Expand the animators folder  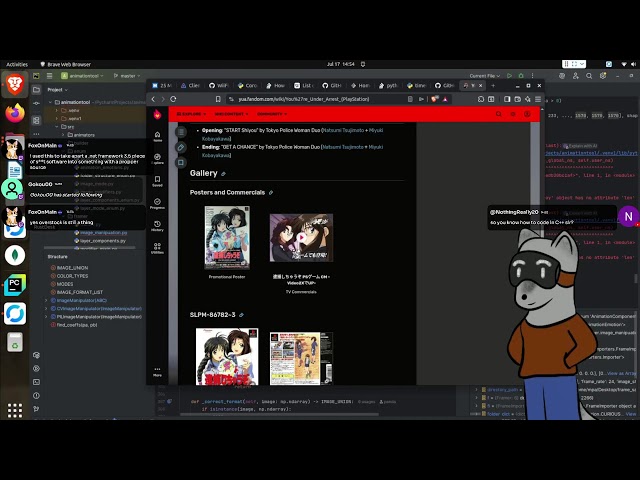click(x=63, y=135)
